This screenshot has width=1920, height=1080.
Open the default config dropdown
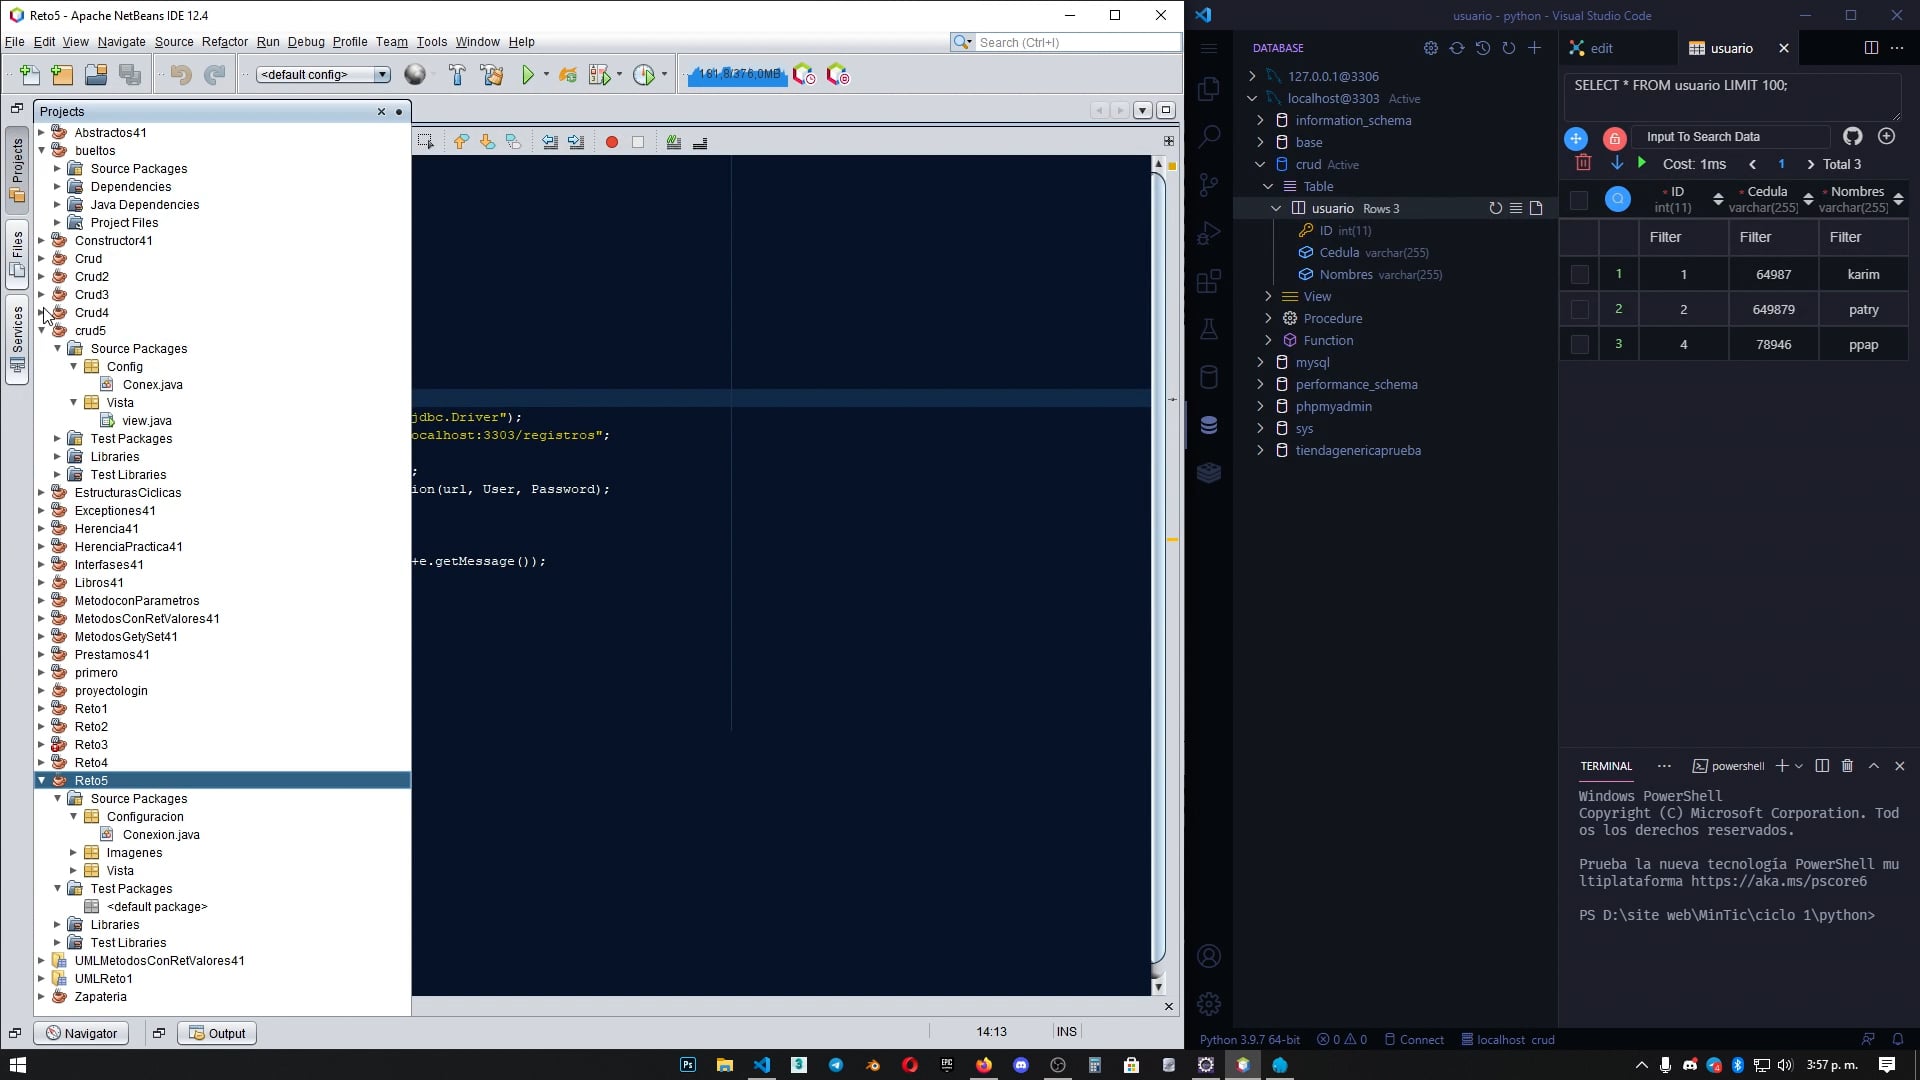tap(381, 74)
